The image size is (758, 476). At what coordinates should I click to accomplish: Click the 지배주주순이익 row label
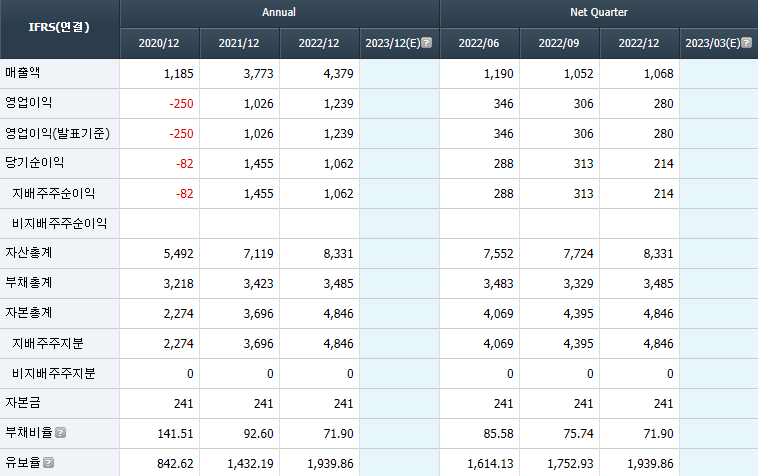(53, 193)
